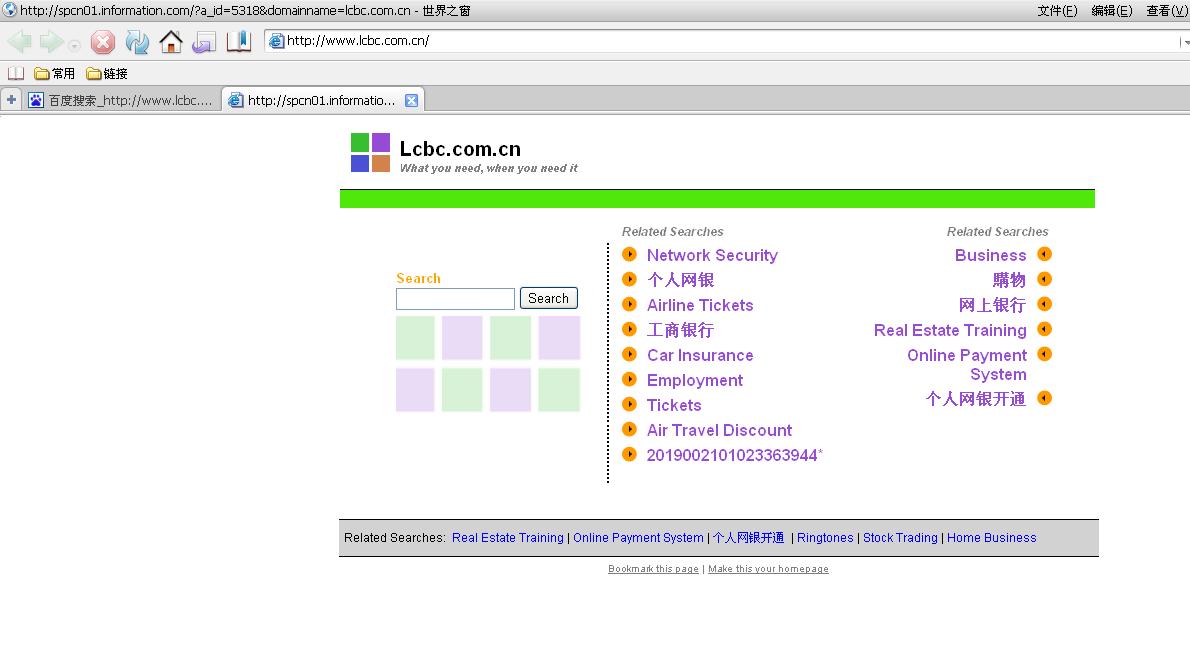The image size is (1190, 662).
Task: Open the 常用 bookmarks folder
Action: 55,74
